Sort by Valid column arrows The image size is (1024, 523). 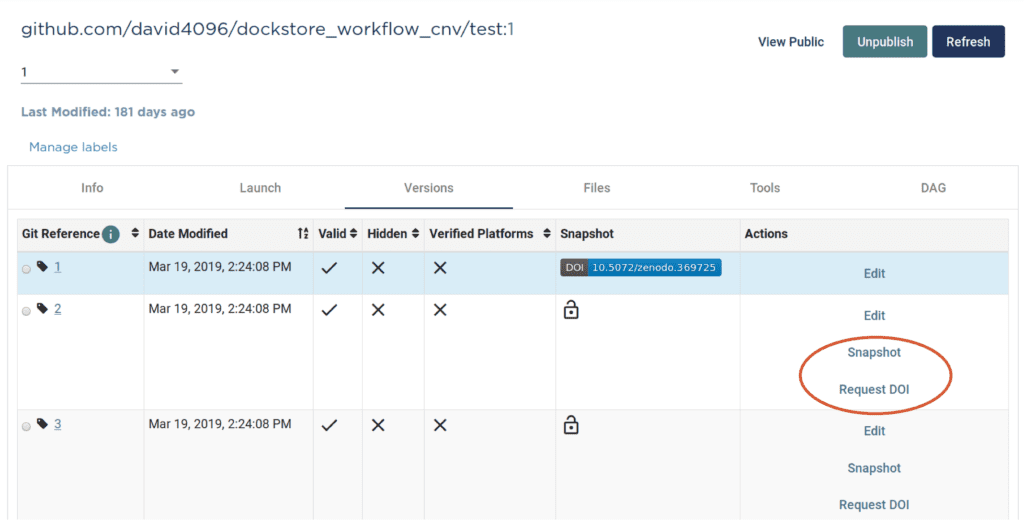pyautogui.click(x=353, y=233)
